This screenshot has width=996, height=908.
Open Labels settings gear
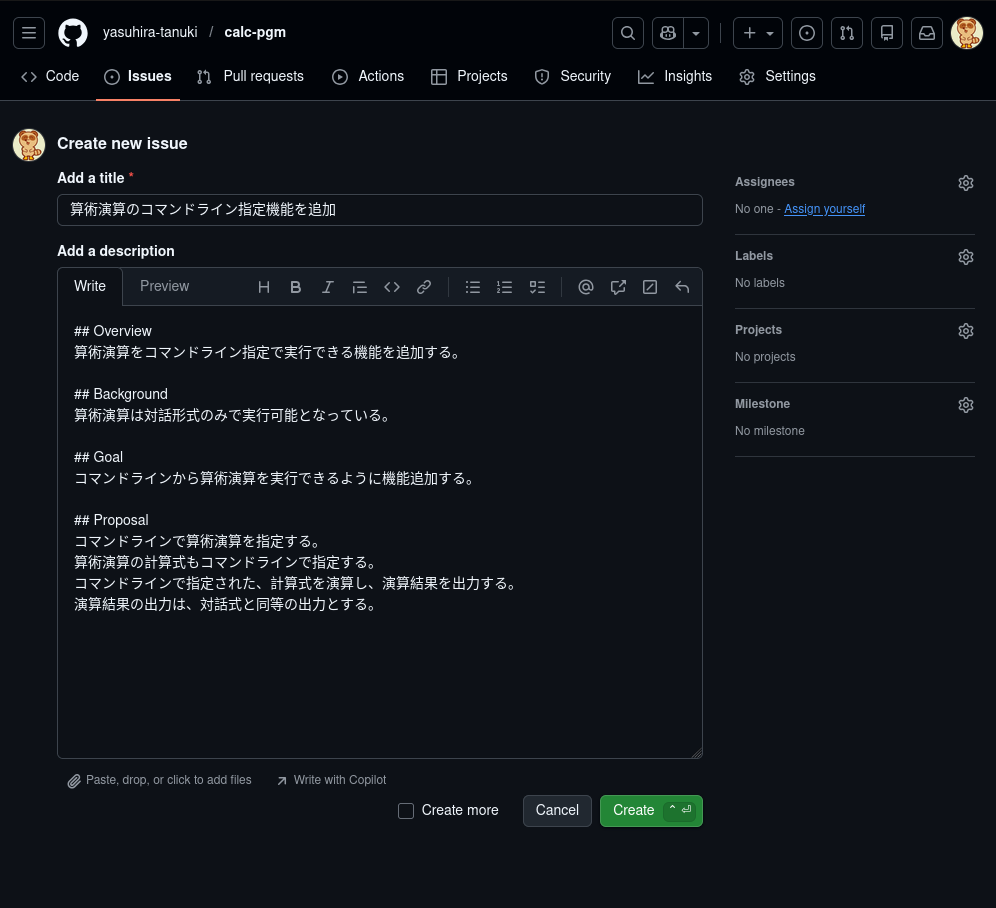[965, 257]
